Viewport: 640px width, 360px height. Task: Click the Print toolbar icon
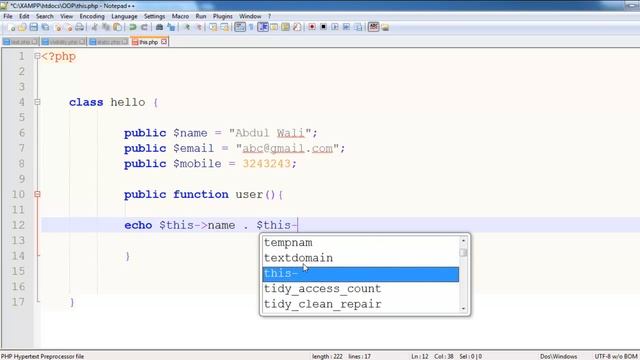coord(80,27)
